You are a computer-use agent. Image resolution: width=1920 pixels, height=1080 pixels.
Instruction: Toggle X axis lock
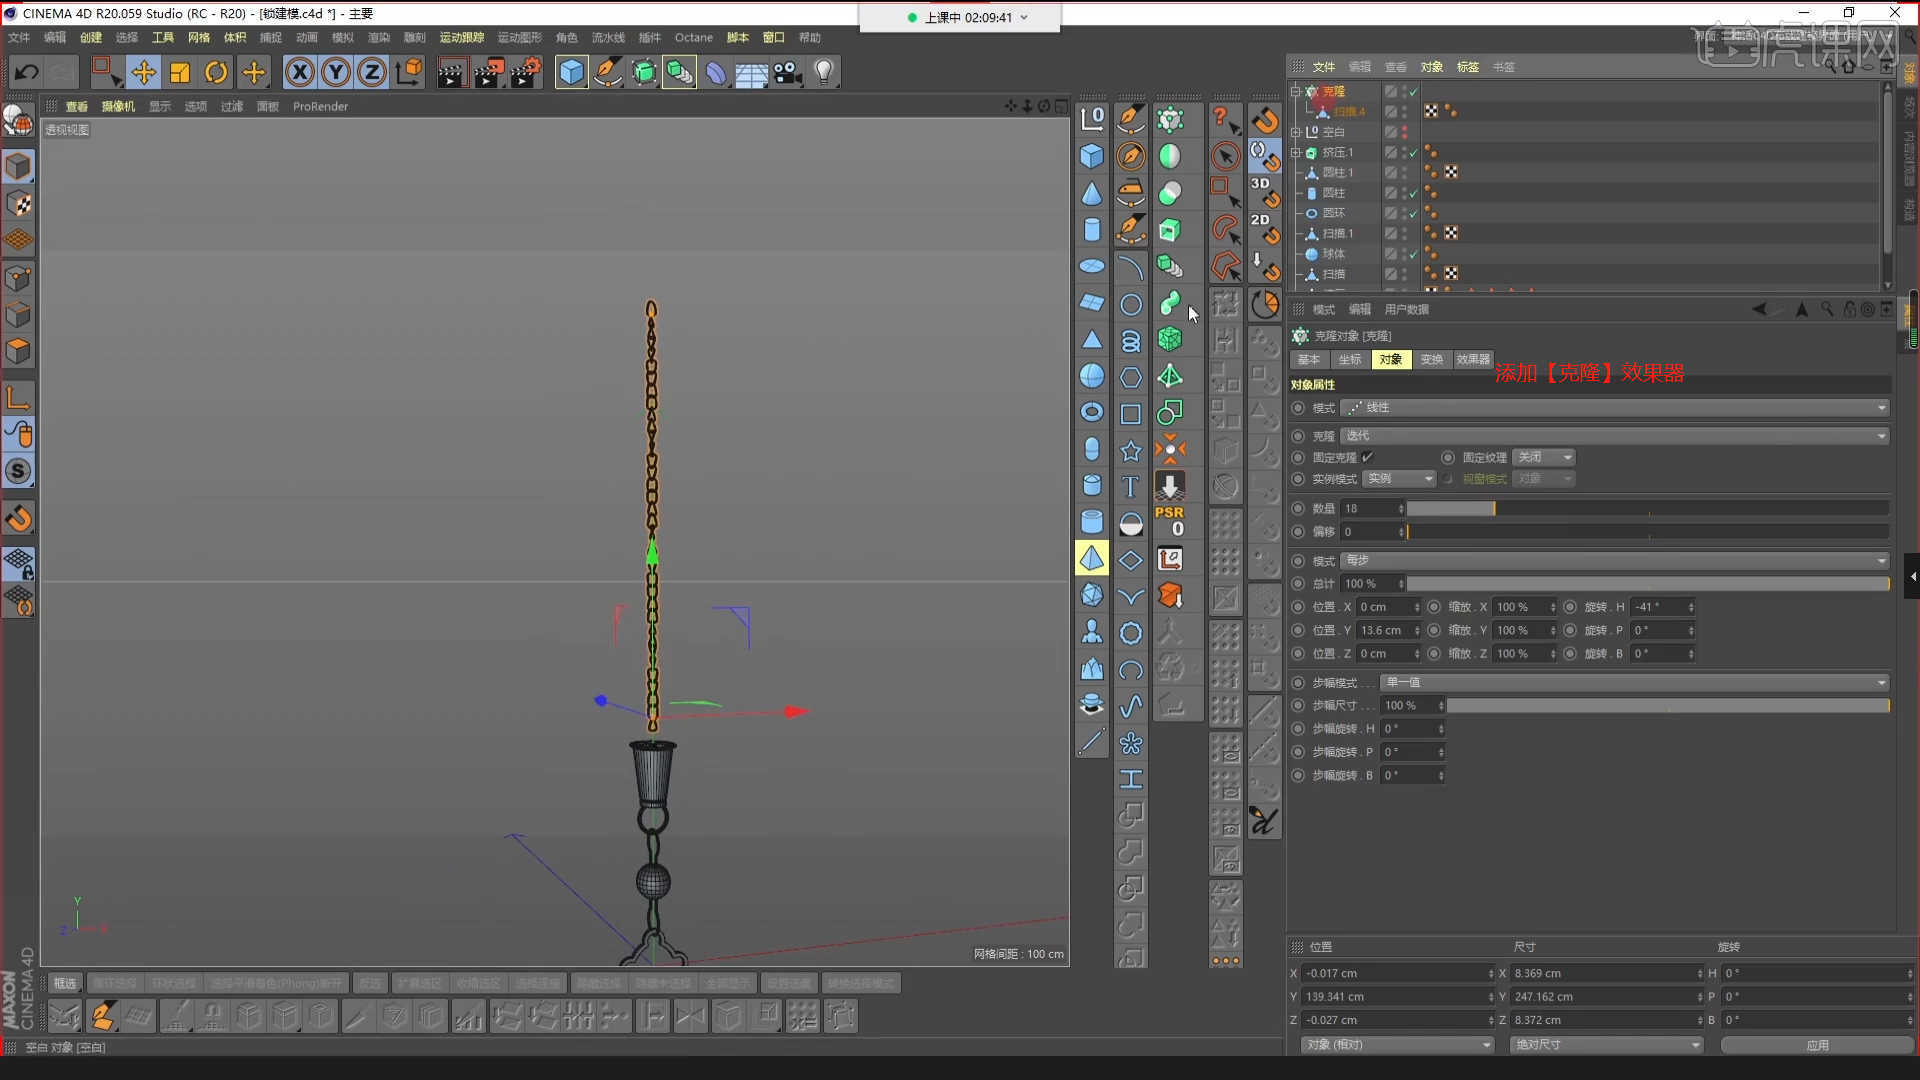pos(299,72)
